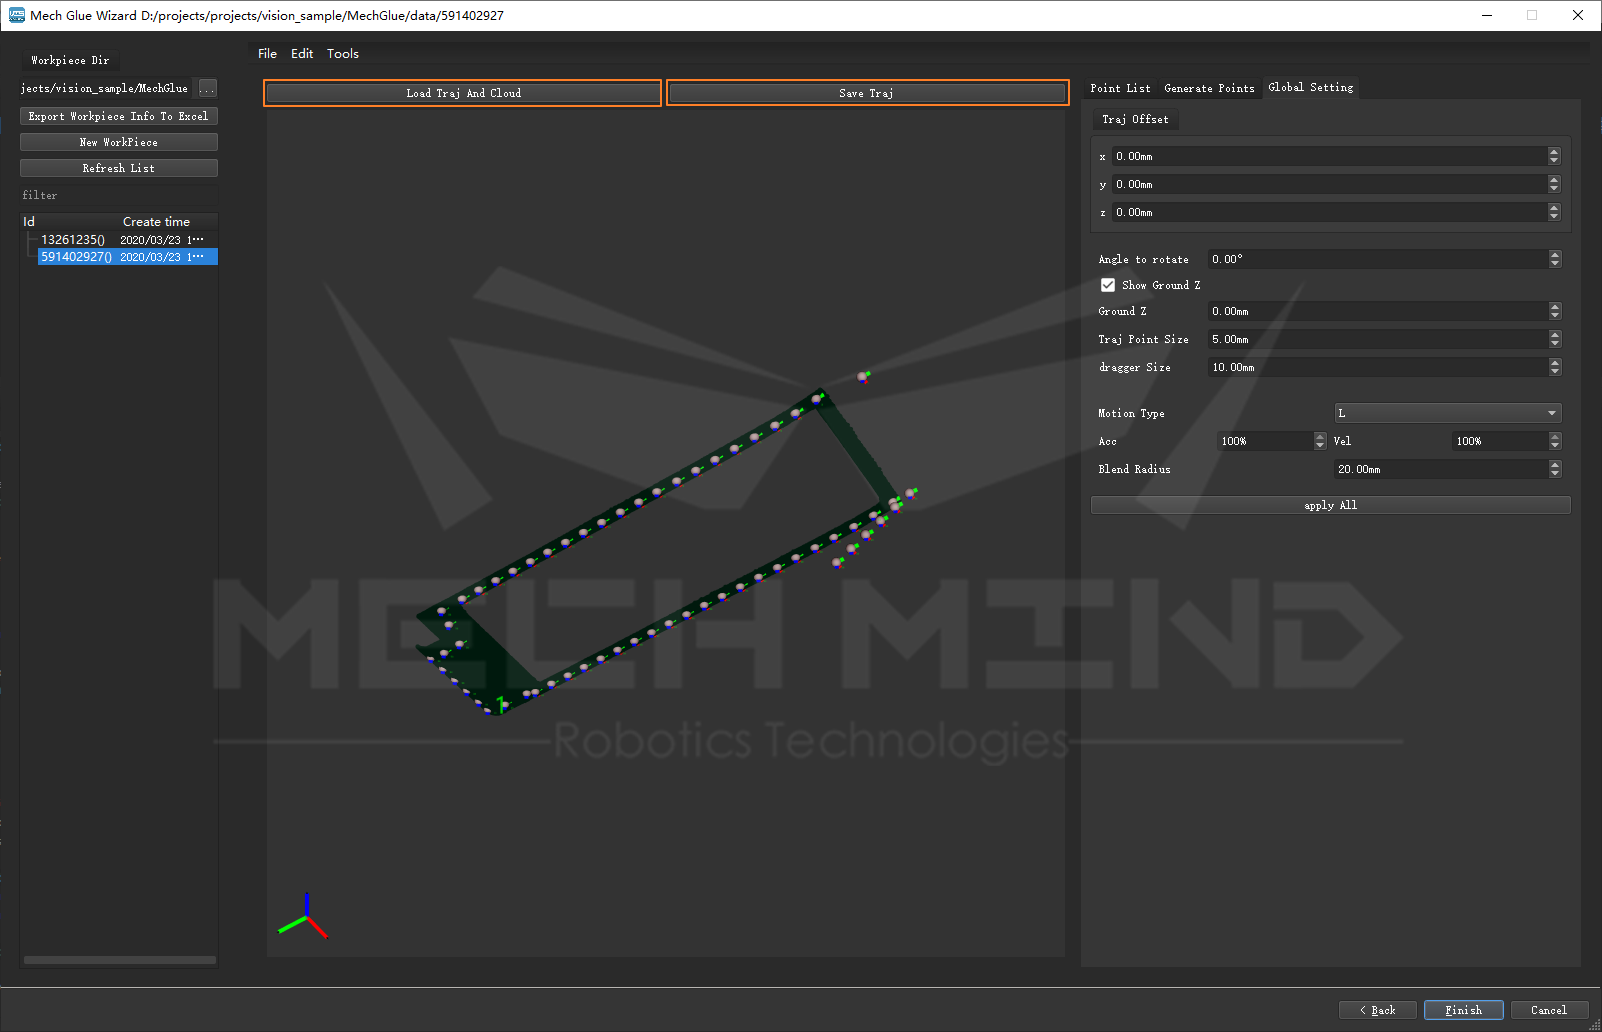The width and height of the screenshot is (1602, 1032).
Task: Increase the Traj Offset x value
Action: point(1553,152)
